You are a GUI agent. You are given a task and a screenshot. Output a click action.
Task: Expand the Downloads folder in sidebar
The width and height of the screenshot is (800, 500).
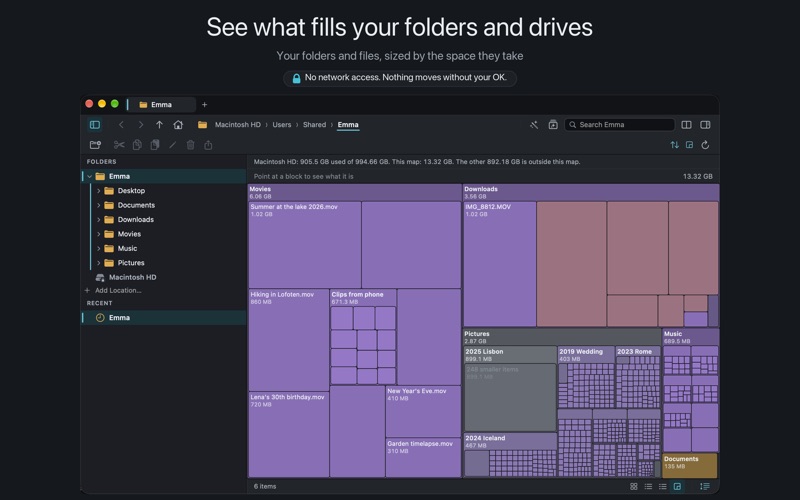click(98, 220)
